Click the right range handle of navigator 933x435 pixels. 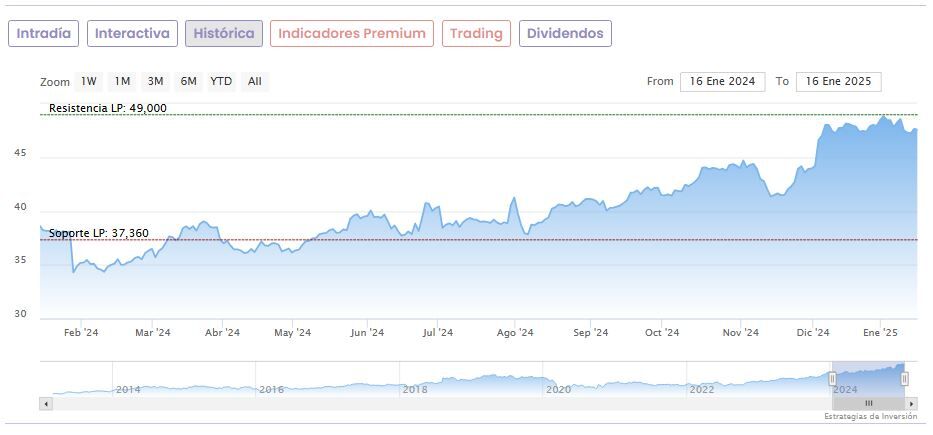point(904,378)
